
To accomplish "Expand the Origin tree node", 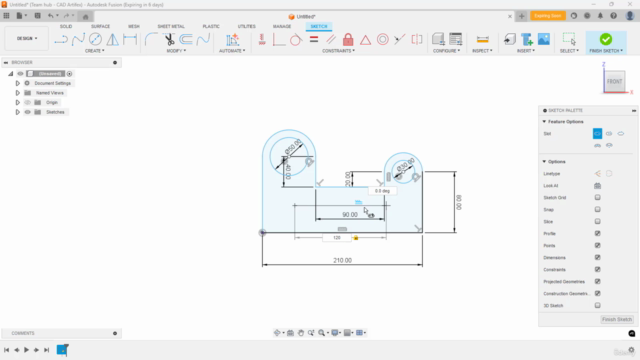I will coord(18,102).
